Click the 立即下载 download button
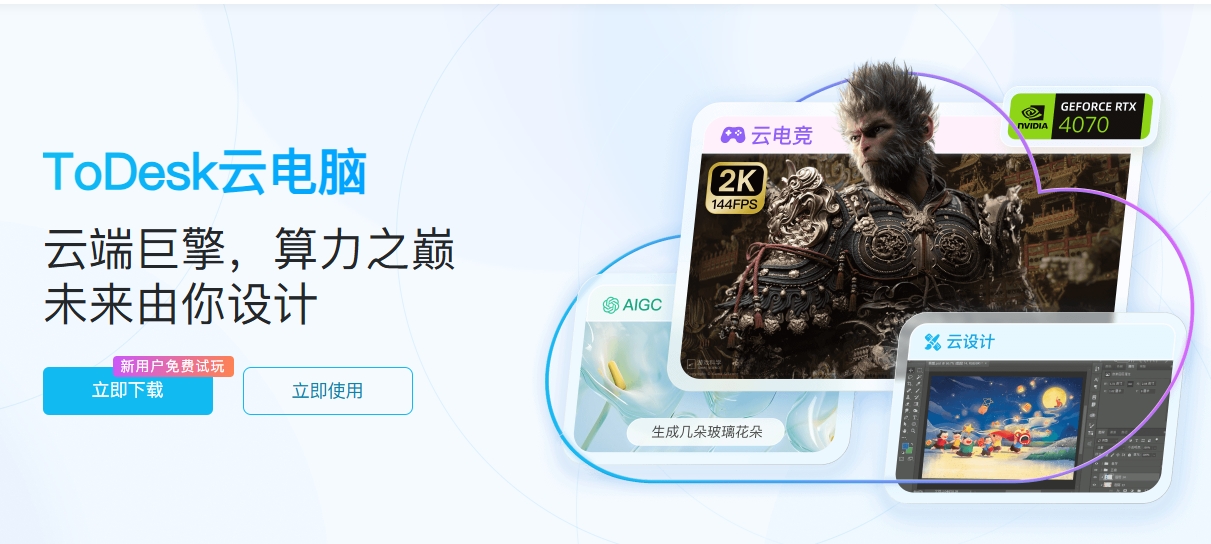Viewport: 1211px width, 544px height. (128, 391)
